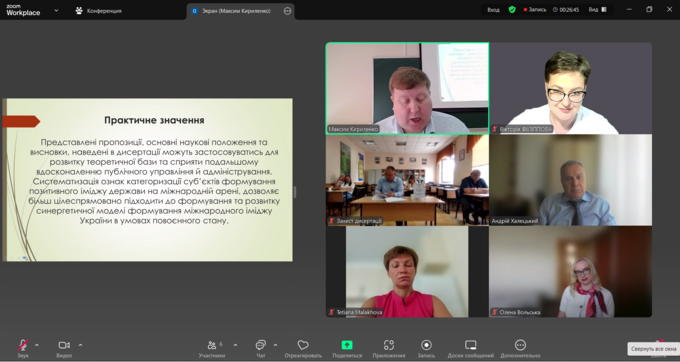Switch to the Конференция tab
Viewport: 680px width, 362px height.
(99, 11)
